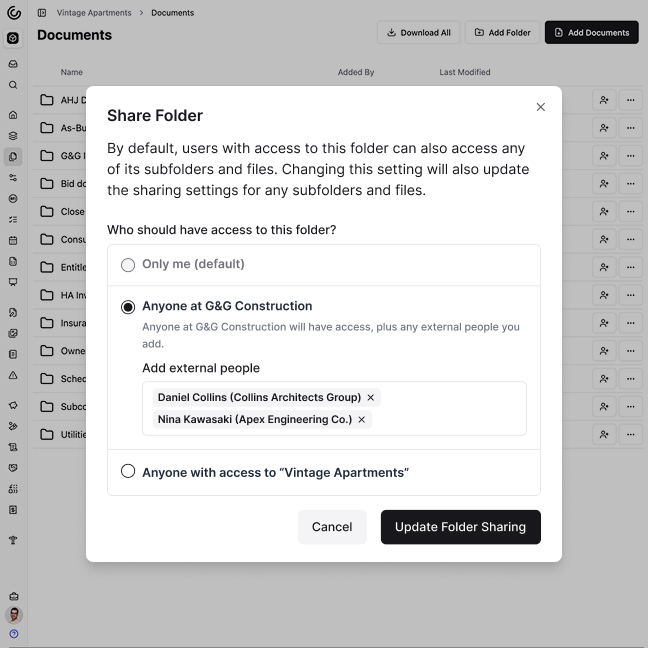The height and width of the screenshot is (648, 648).
Task: Click the Add Folder button
Action: tap(502, 33)
